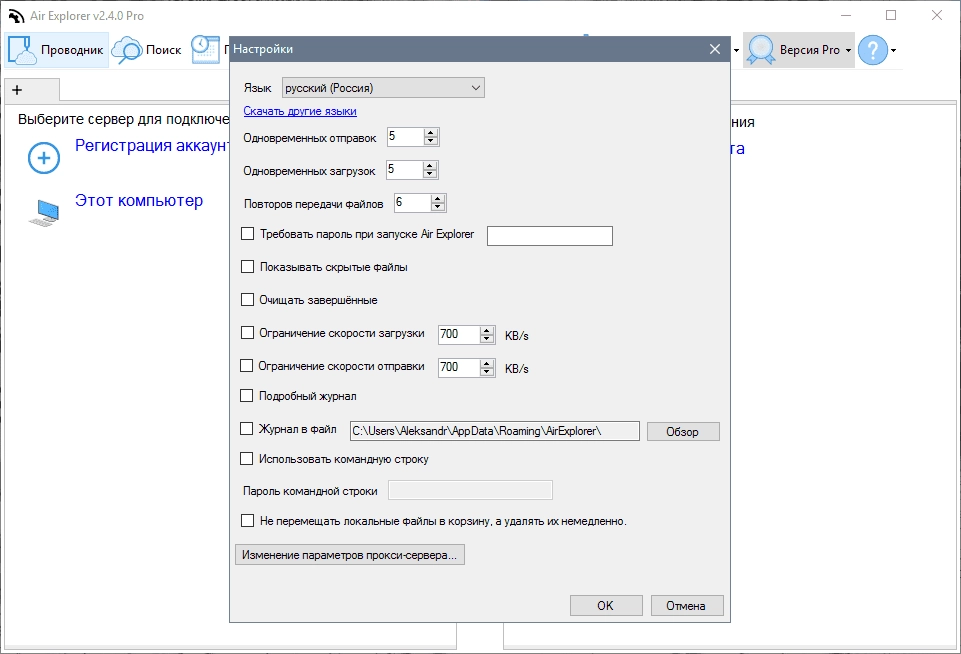Screen dimensions: 961x654
Task: Click the plus circle to register account
Action: coord(44,158)
